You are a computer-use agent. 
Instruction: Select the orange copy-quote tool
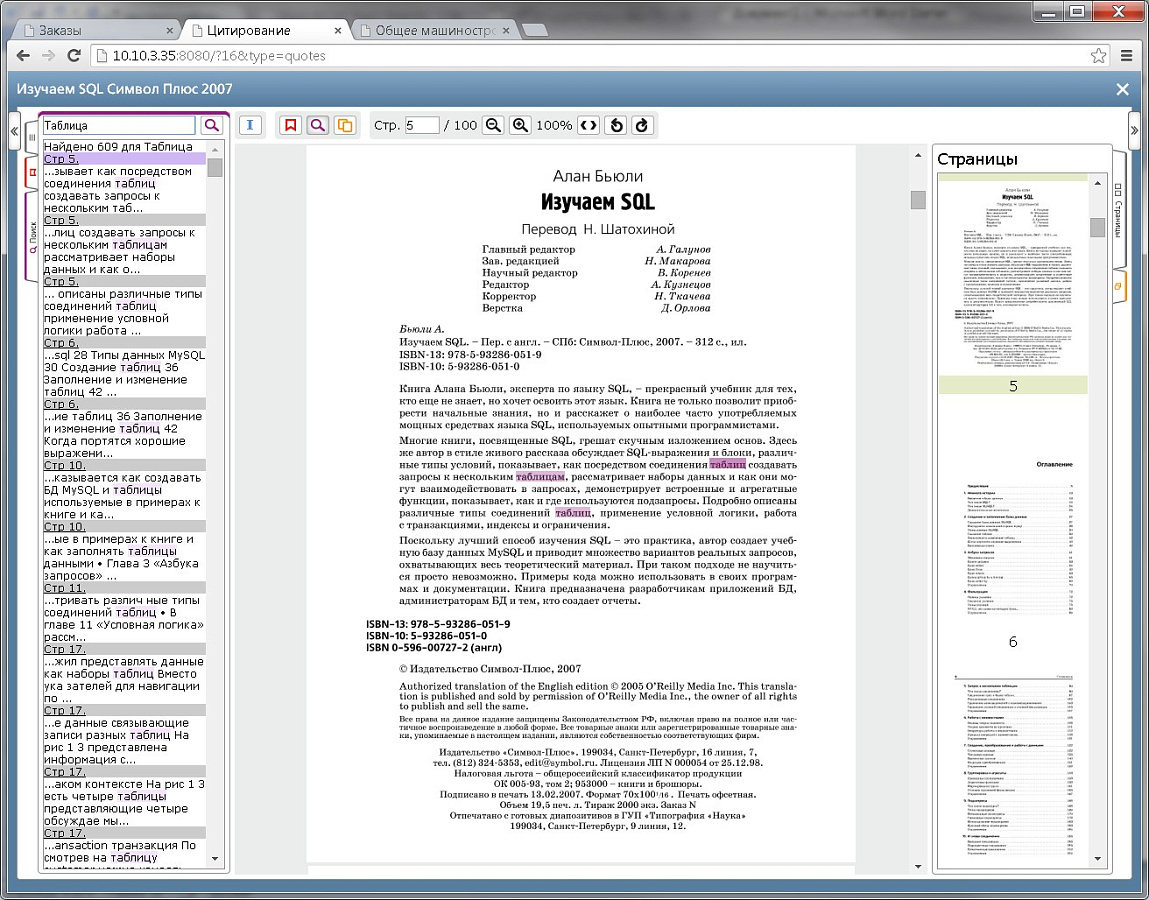tap(344, 125)
